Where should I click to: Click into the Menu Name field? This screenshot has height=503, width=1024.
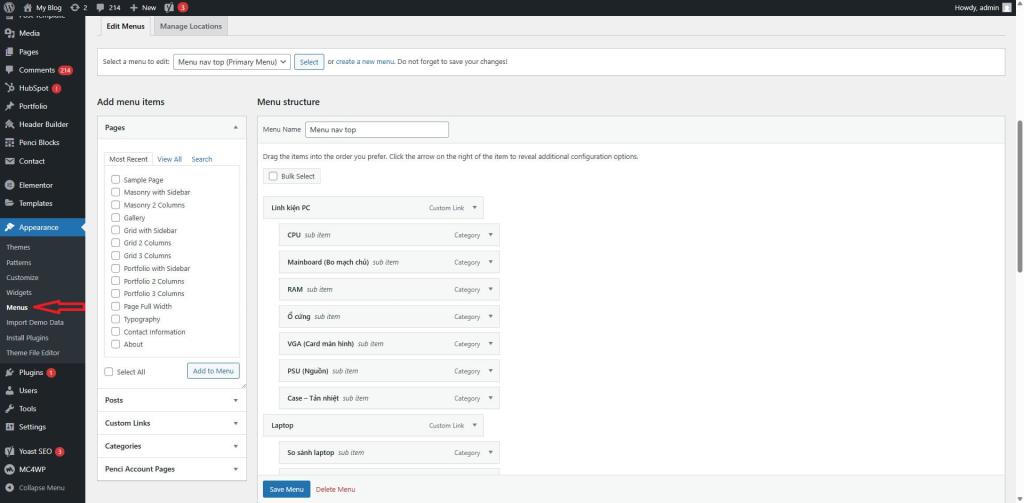pos(377,129)
